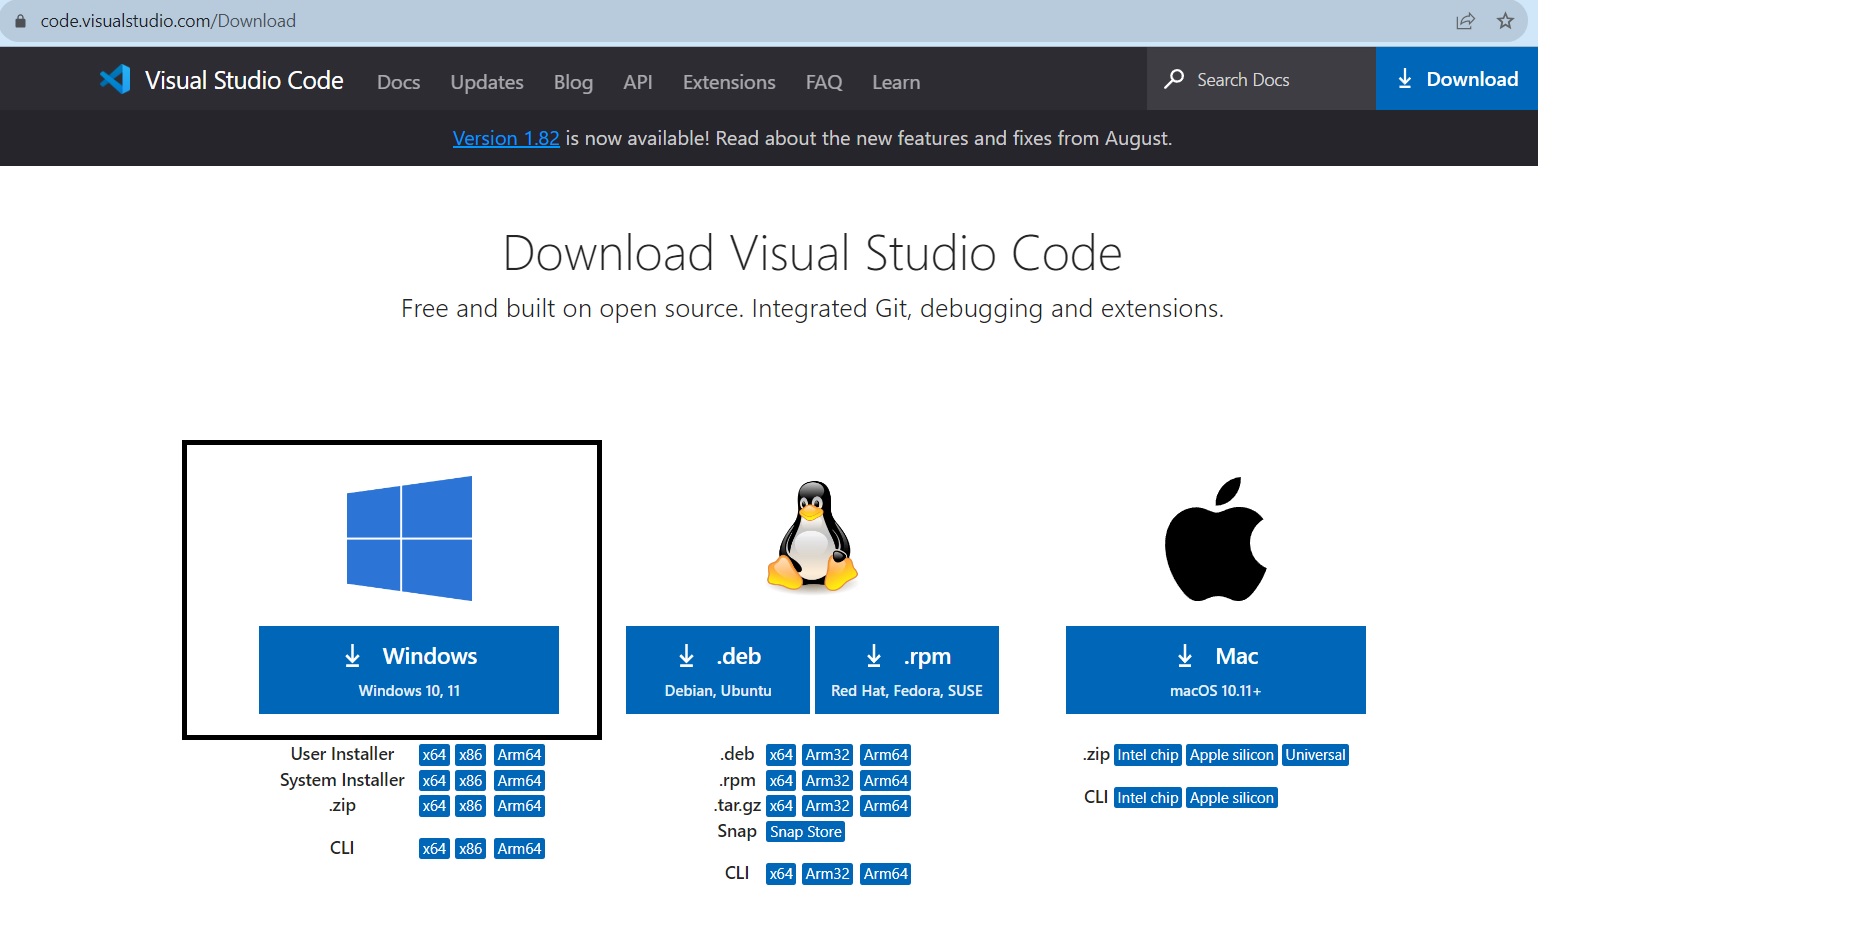
Task: Select Universal for Mac .zip
Action: click(1316, 755)
